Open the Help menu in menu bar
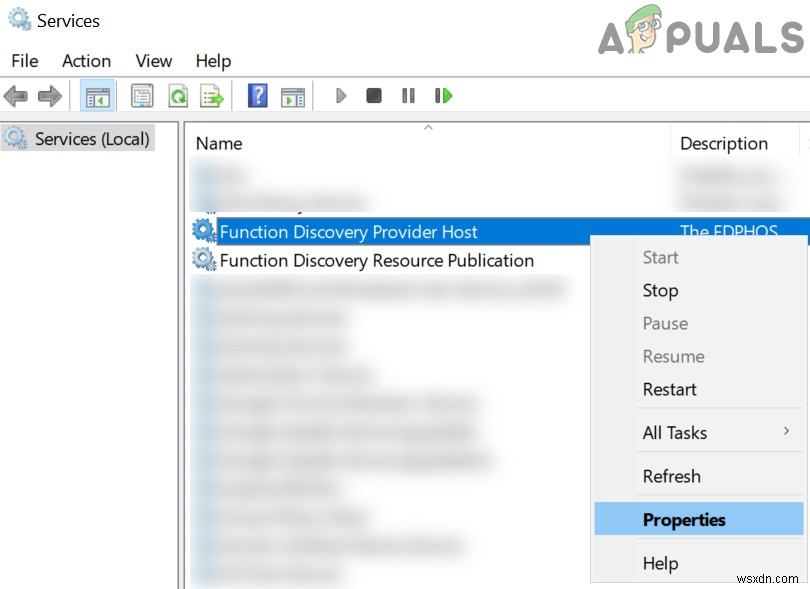The width and height of the screenshot is (810, 589). click(213, 61)
